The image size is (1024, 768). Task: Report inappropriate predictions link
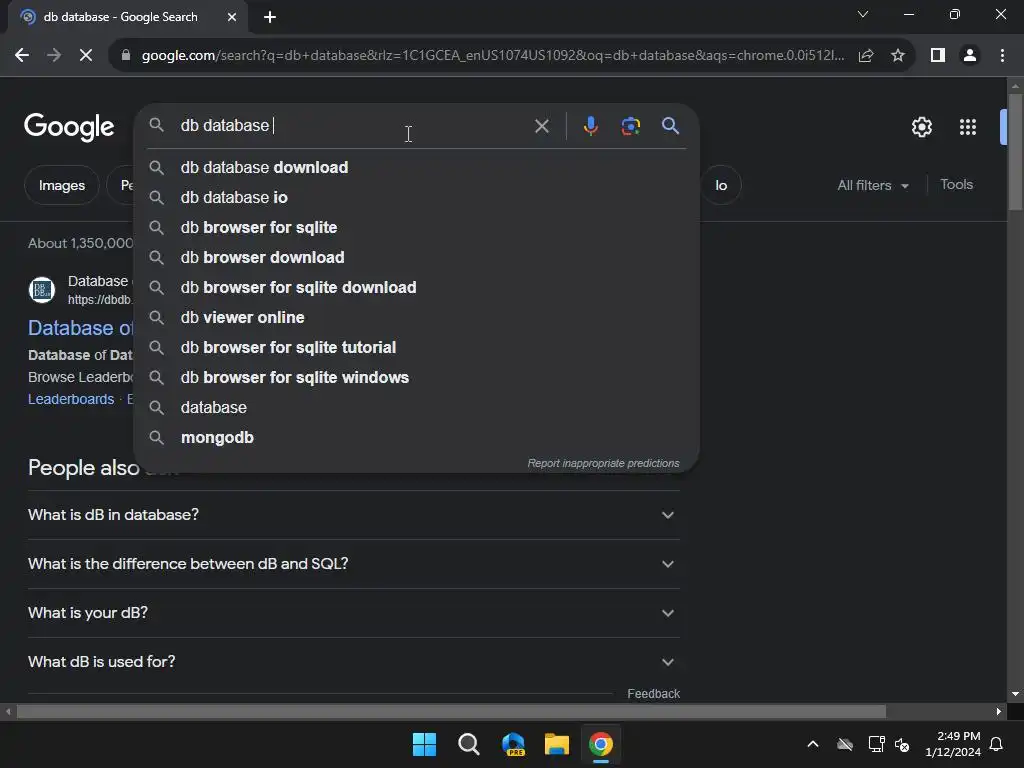(x=603, y=463)
